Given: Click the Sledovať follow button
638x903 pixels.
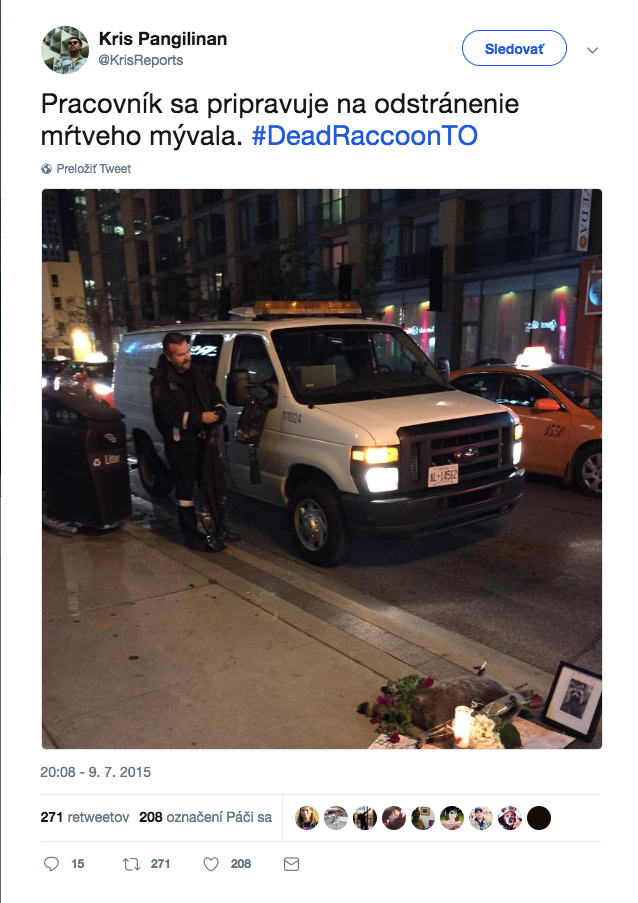Looking at the screenshot, I should coord(514,48).
